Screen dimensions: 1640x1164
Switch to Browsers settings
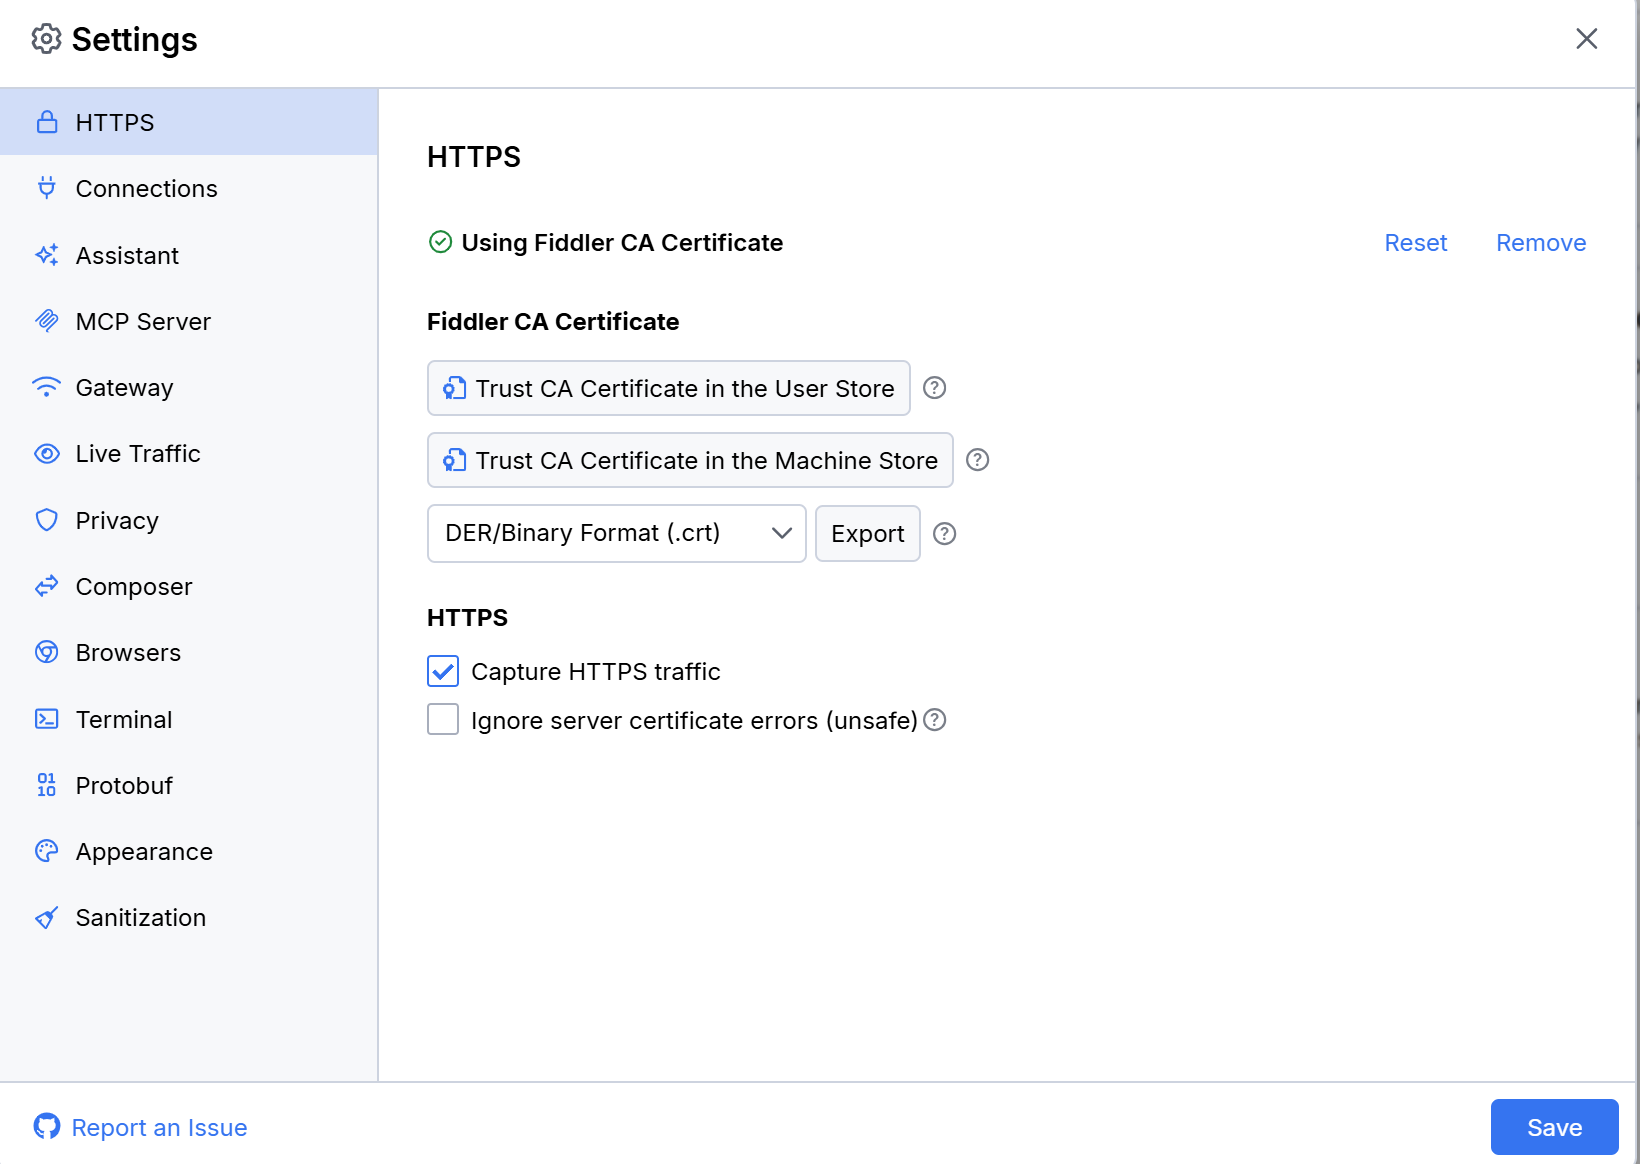[189, 652]
